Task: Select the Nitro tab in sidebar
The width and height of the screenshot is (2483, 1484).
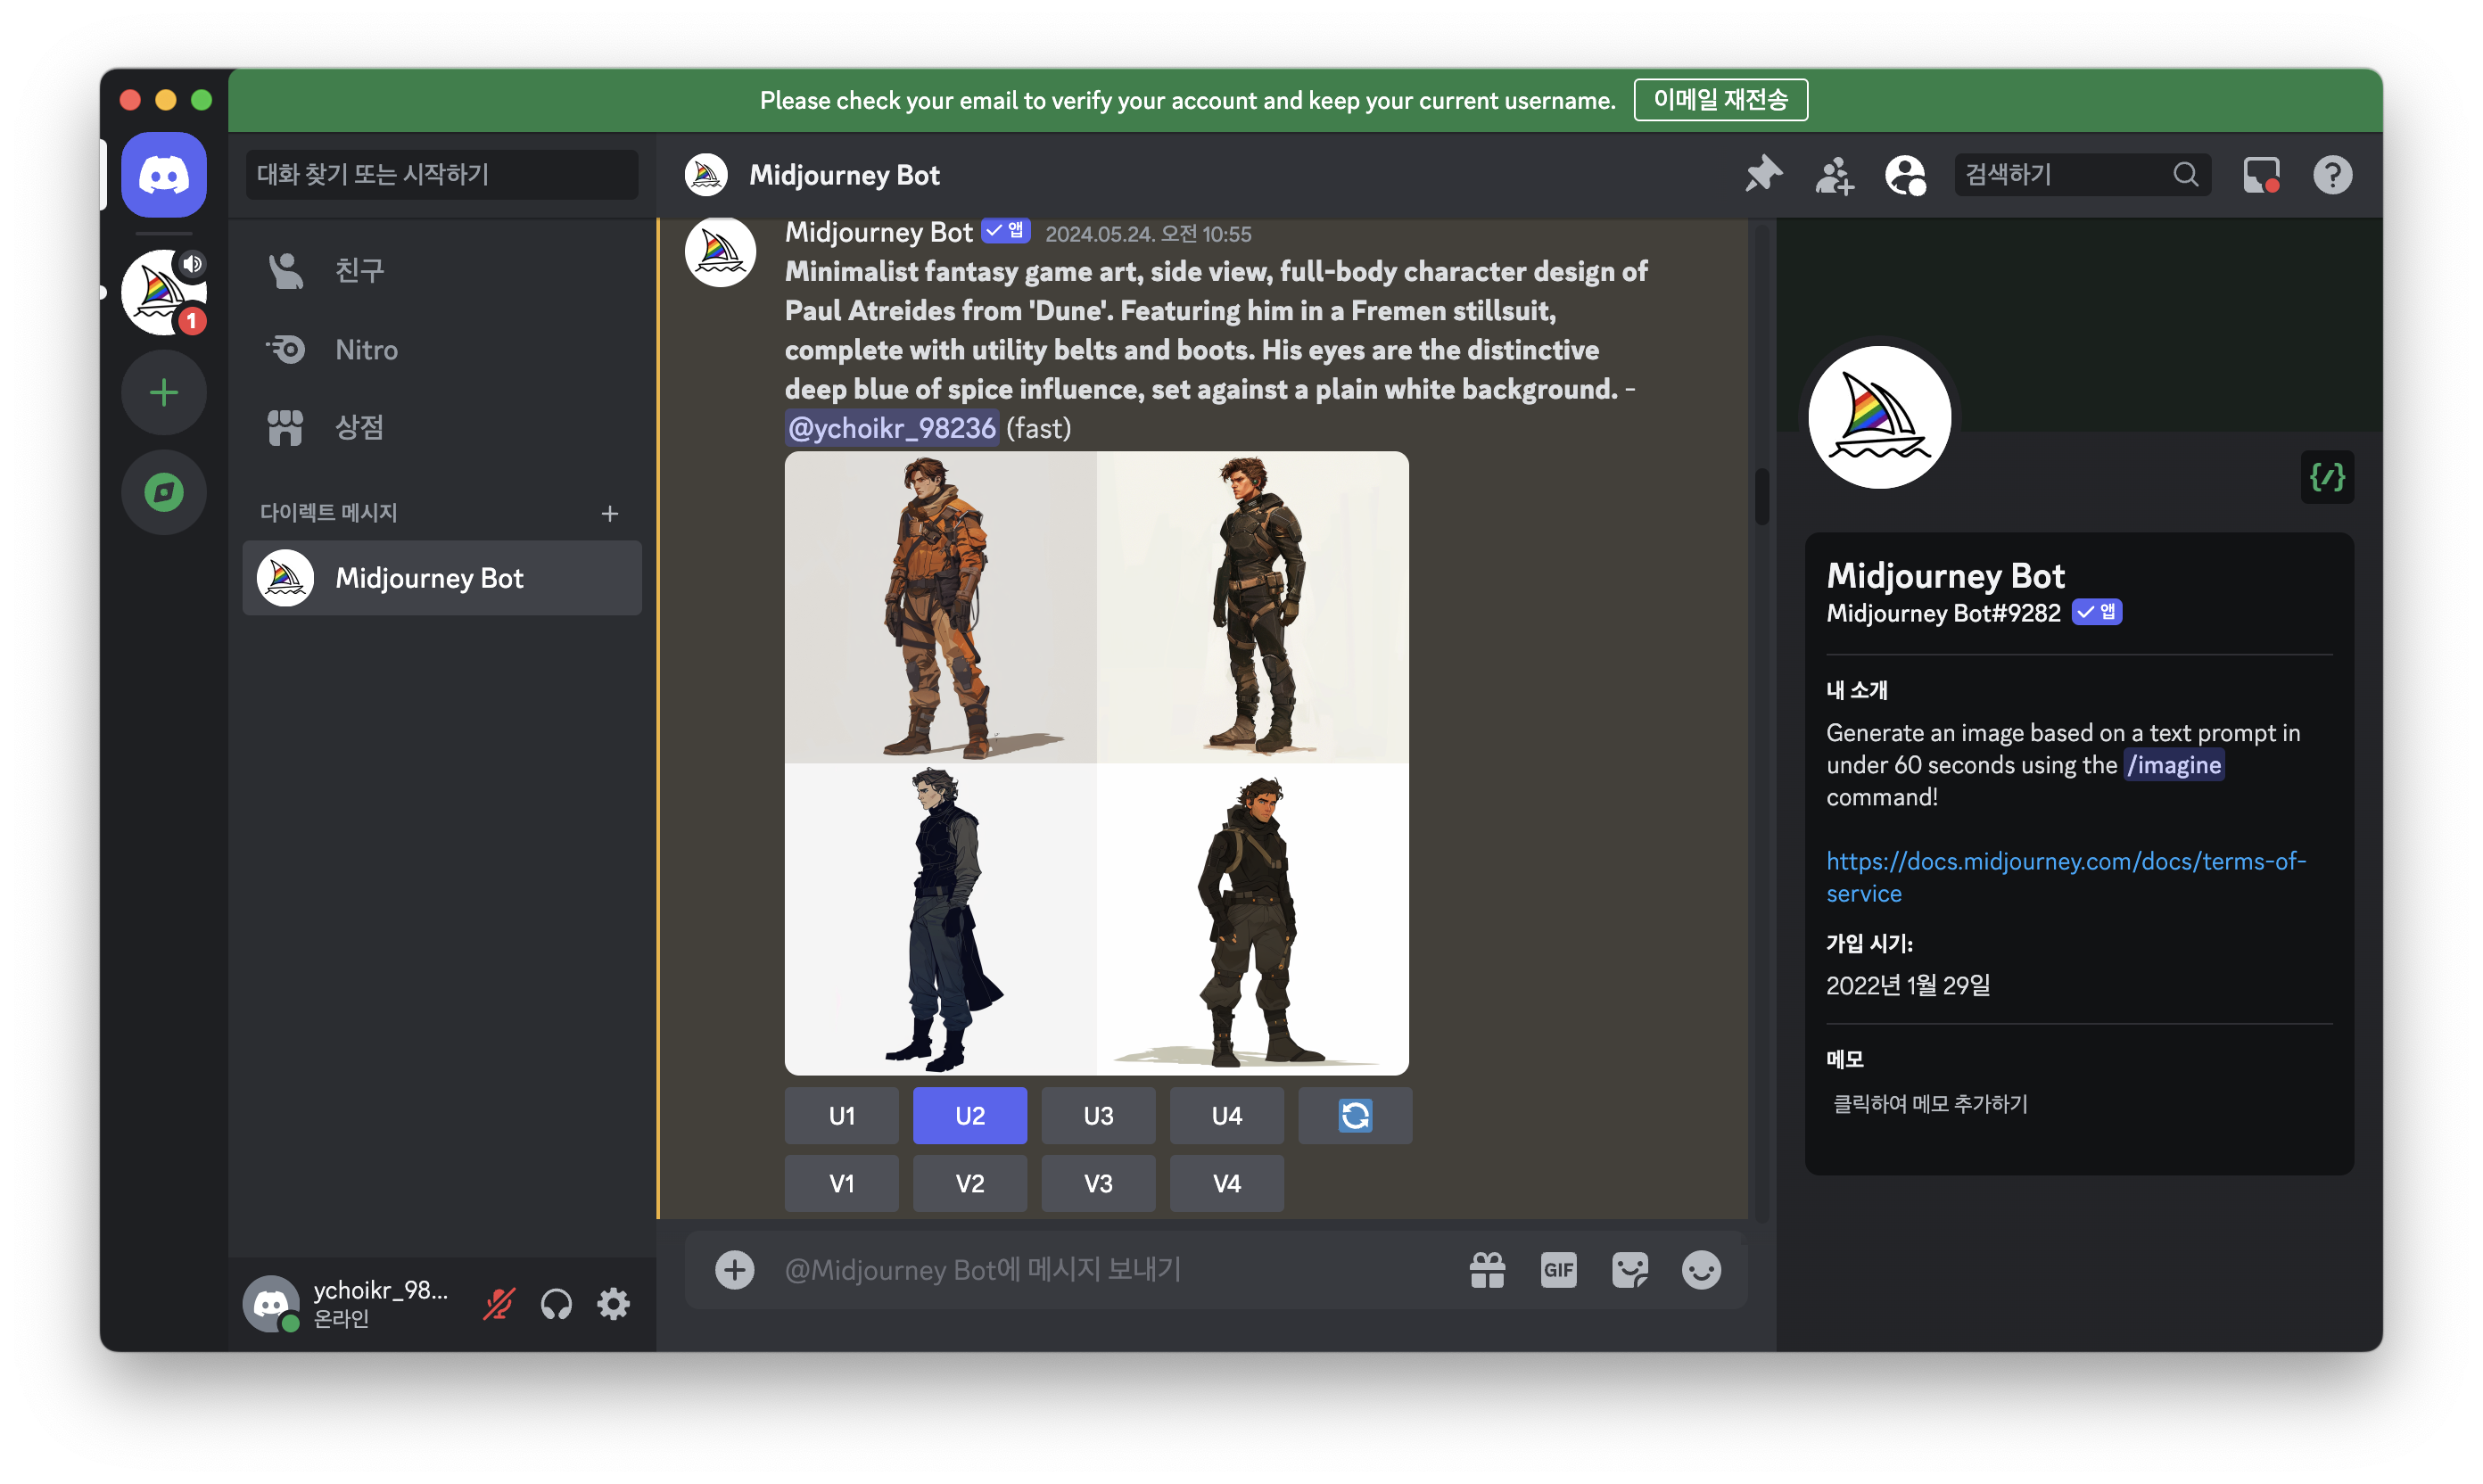Action: pos(366,349)
